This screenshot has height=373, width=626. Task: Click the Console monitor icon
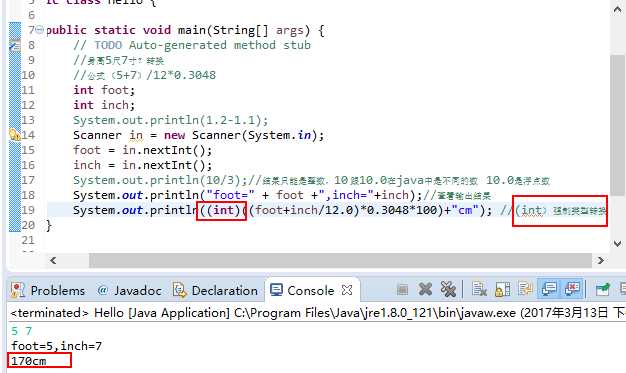276,290
